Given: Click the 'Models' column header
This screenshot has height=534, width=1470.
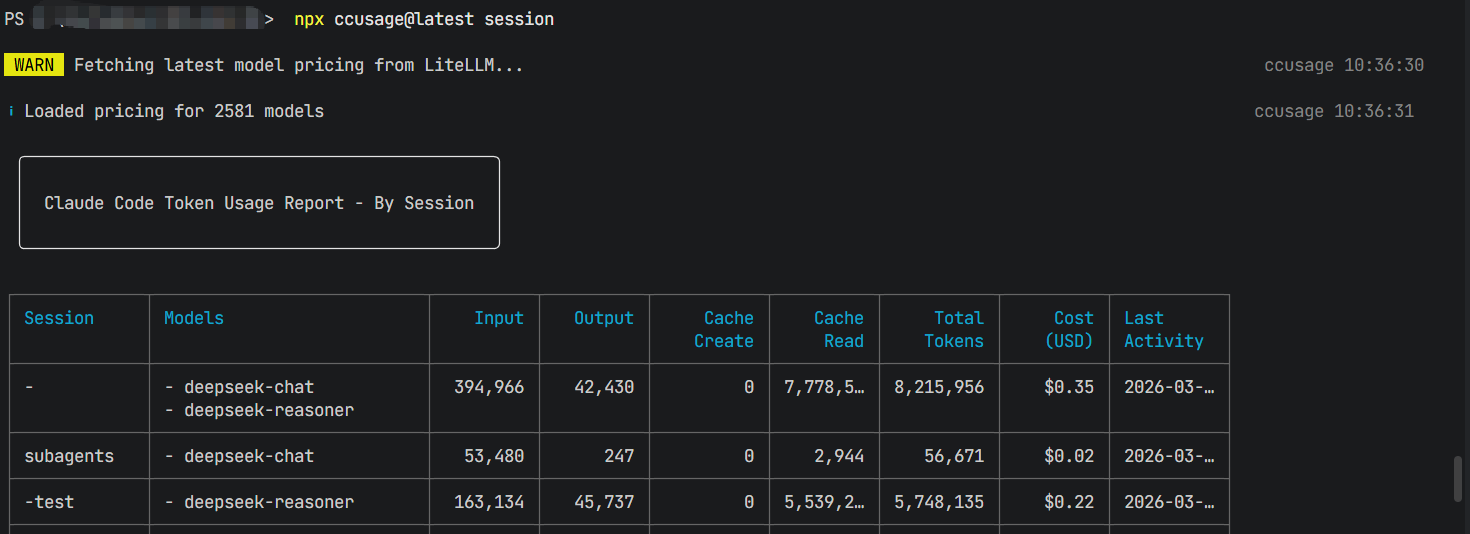Looking at the screenshot, I should 194,318.
